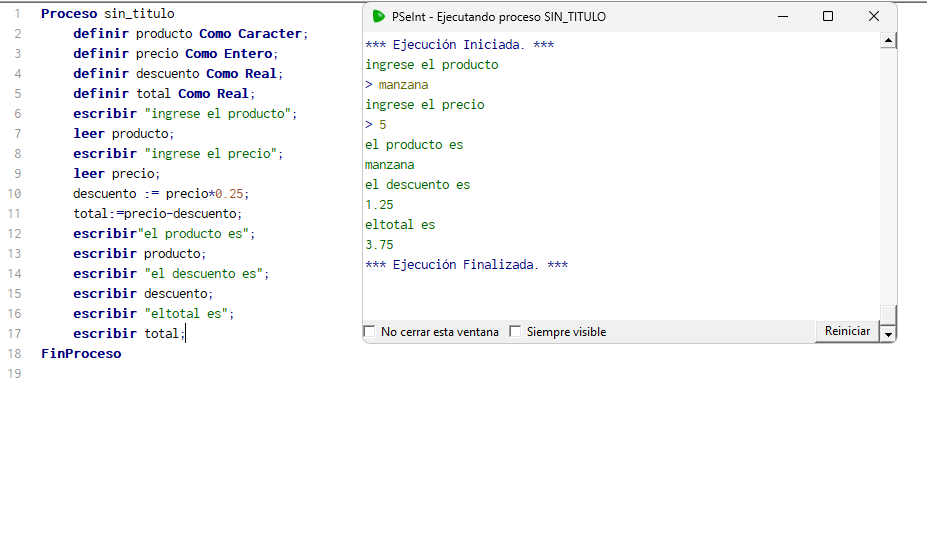The height and width of the screenshot is (557, 927).
Task: Click line number 10 in the editor gutter
Action: click(15, 194)
